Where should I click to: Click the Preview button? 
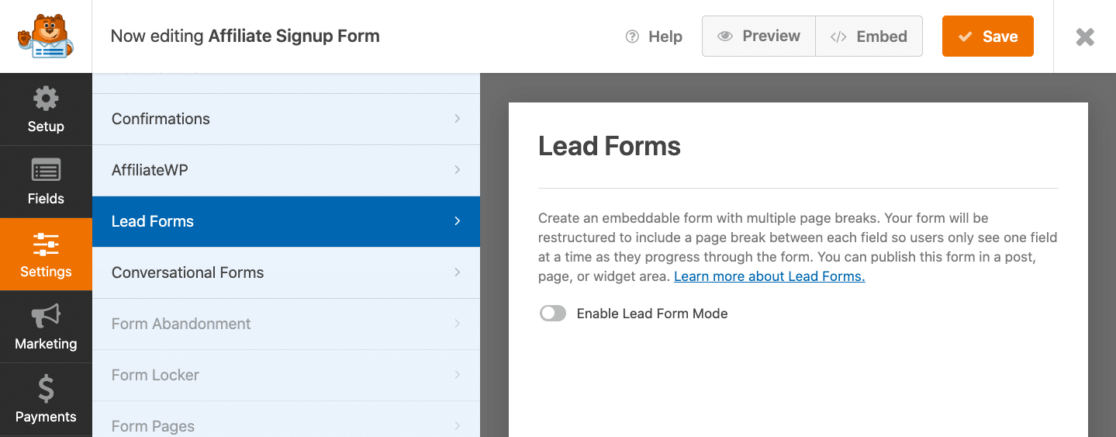[x=759, y=36]
